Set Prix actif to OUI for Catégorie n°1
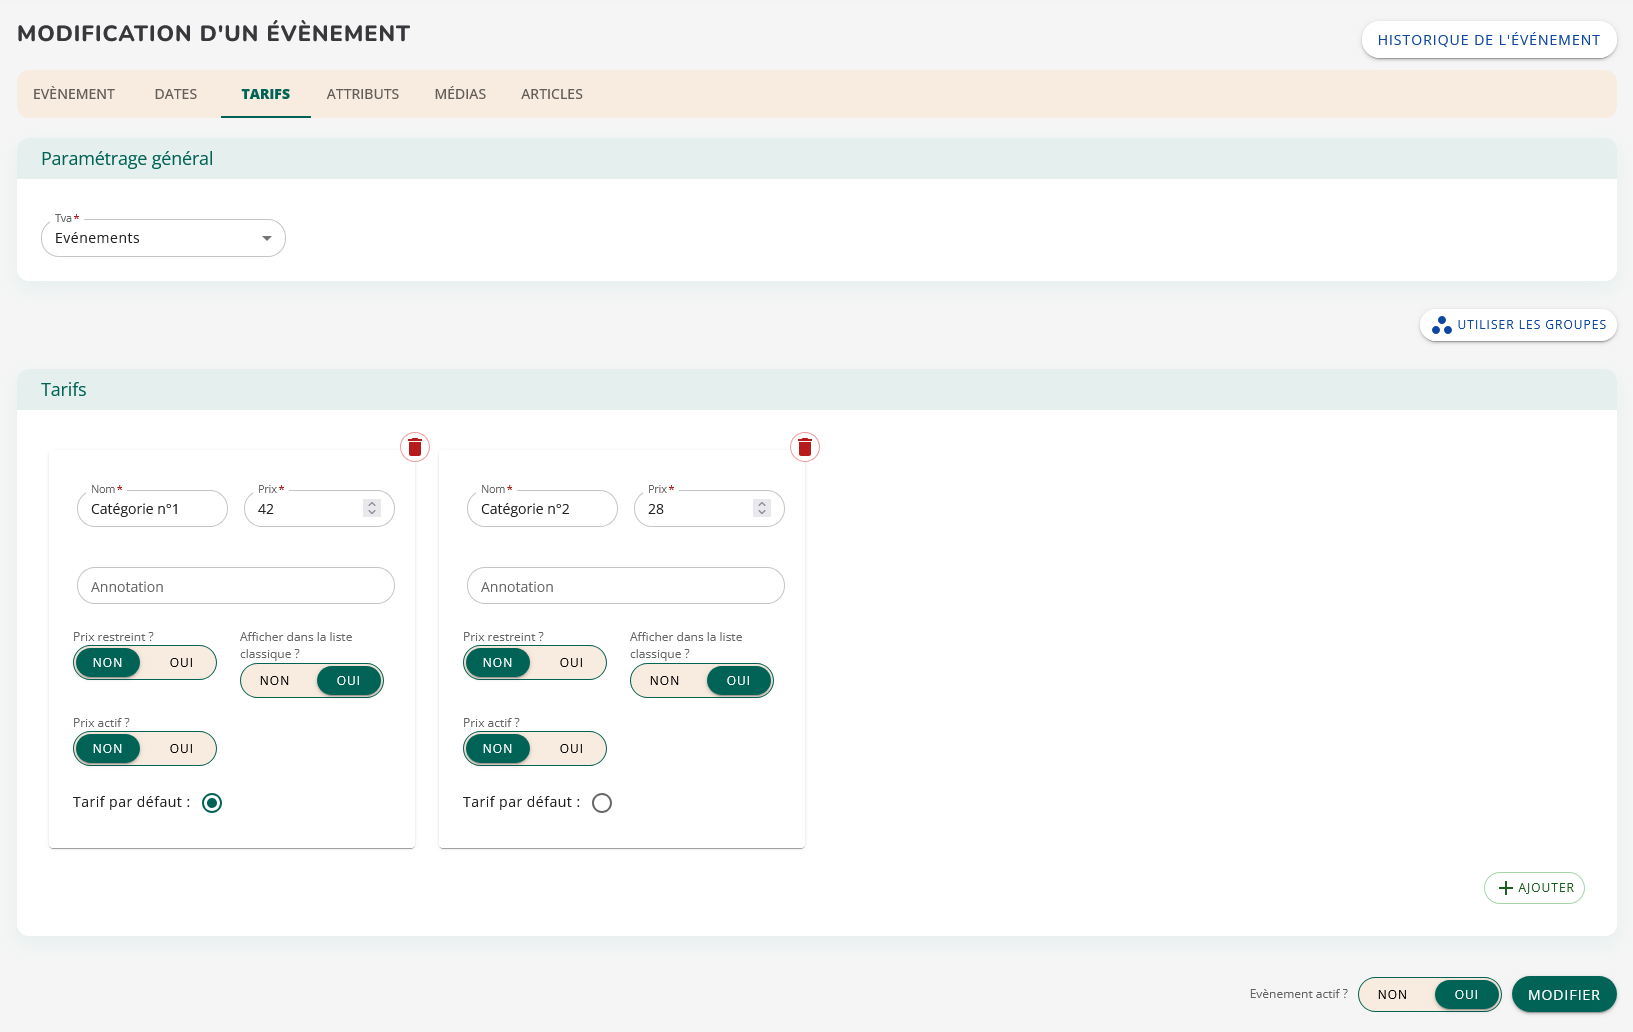Screen dimensions: 1633x1032 point(181,749)
